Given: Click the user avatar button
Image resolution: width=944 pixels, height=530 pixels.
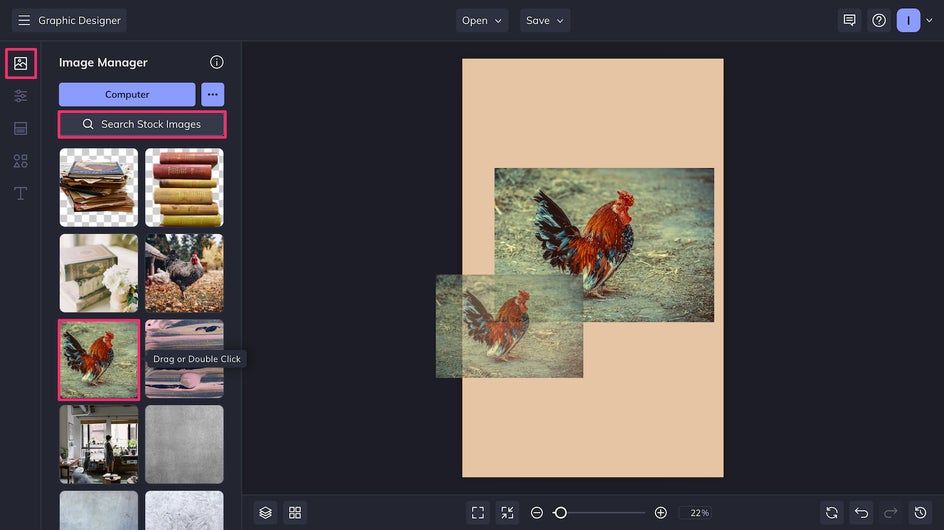Looking at the screenshot, I should coord(908,20).
